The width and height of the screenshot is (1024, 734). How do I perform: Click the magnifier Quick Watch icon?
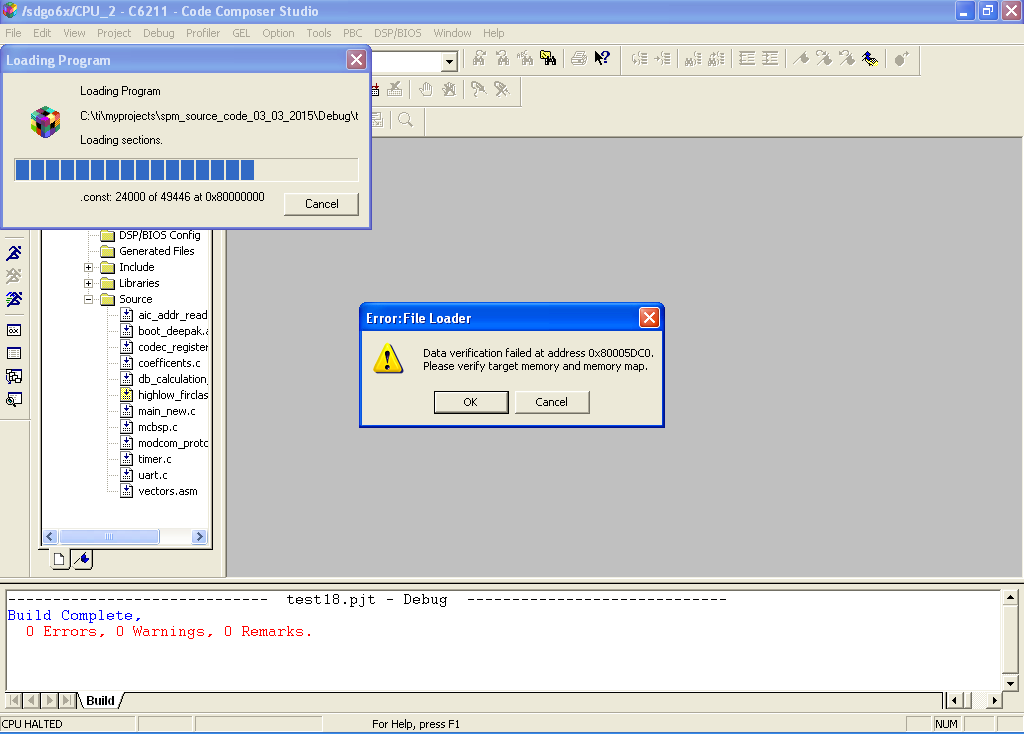406,120
